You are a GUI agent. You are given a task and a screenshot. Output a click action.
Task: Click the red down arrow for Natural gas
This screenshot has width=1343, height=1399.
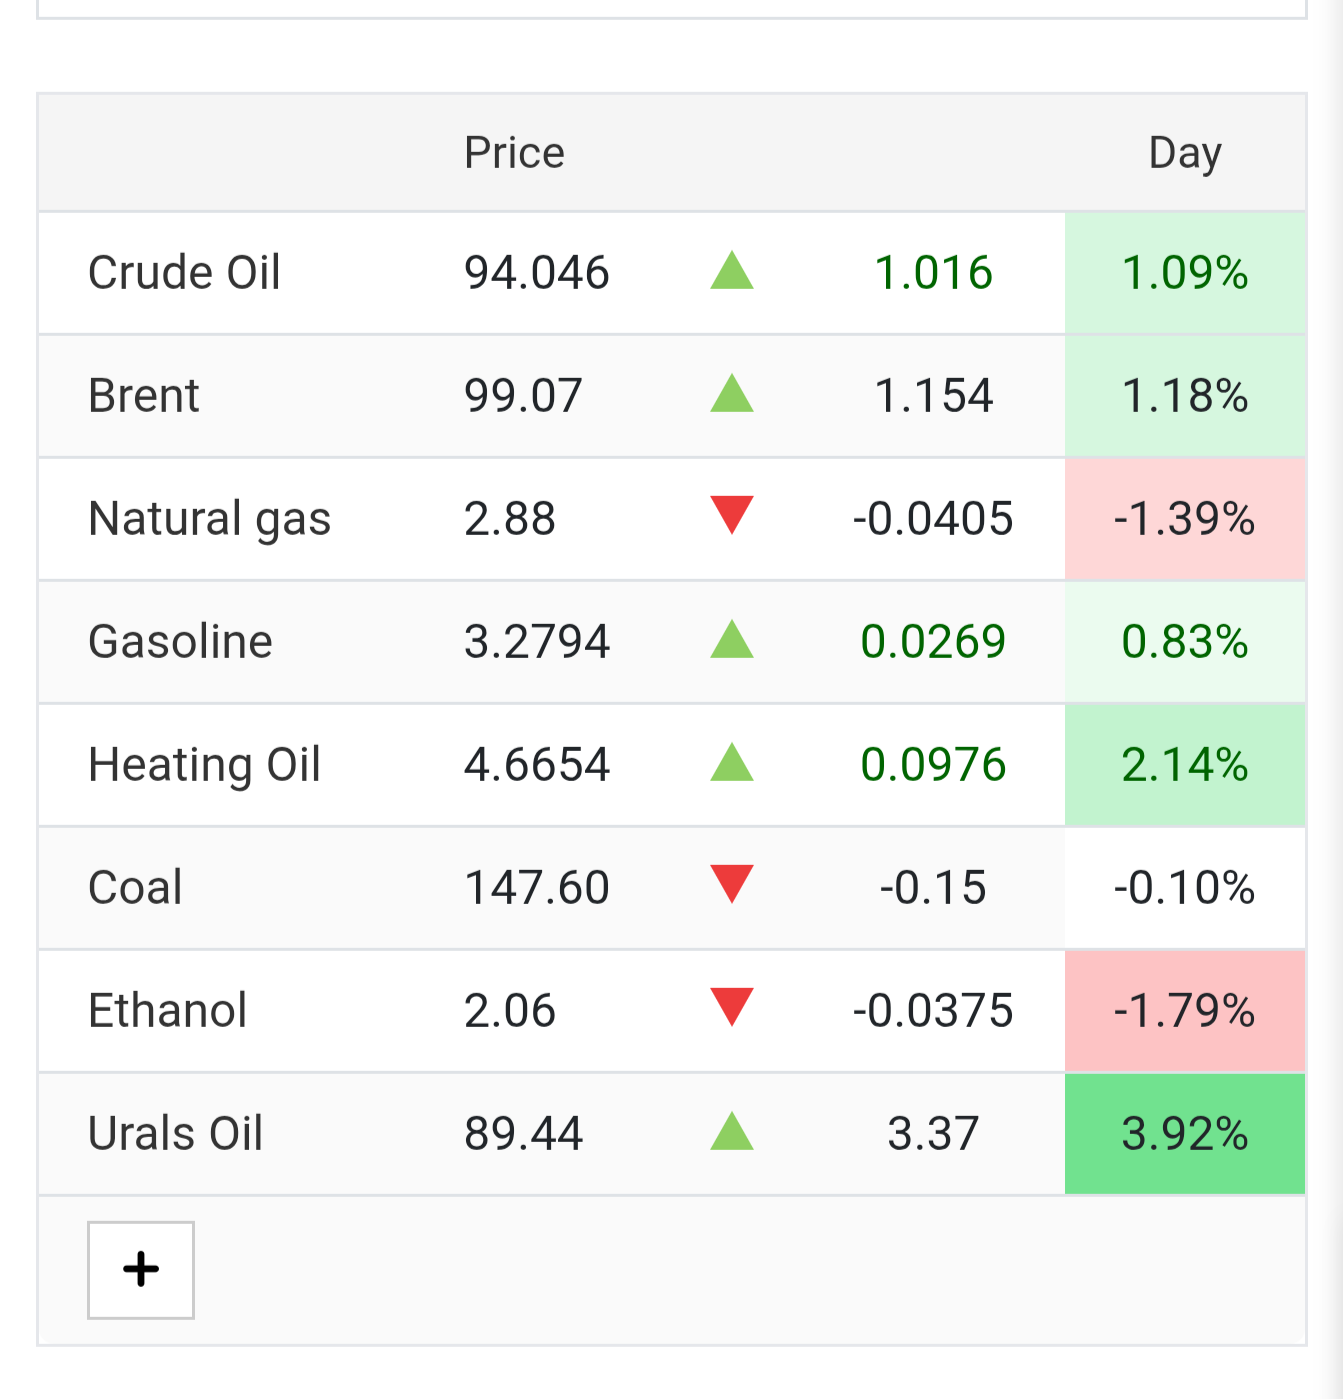click(732, 515)
